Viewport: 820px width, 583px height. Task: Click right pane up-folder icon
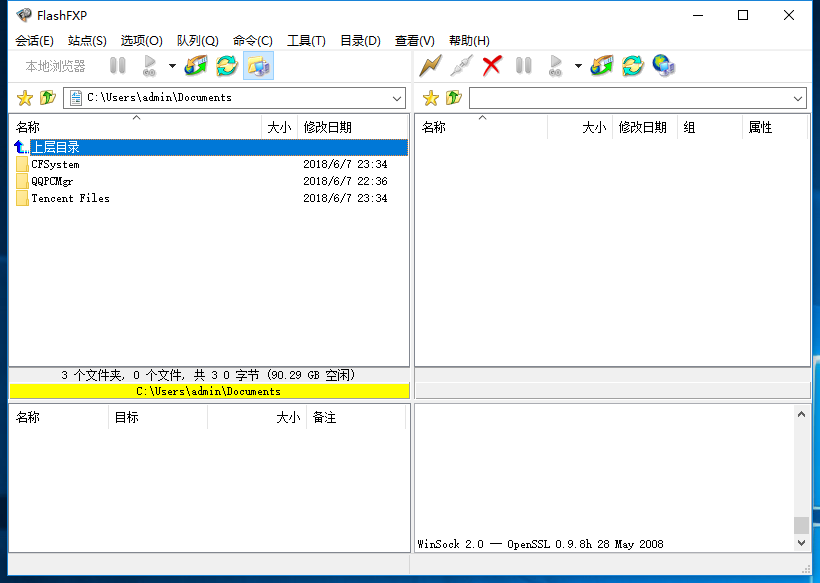point(453,98)
